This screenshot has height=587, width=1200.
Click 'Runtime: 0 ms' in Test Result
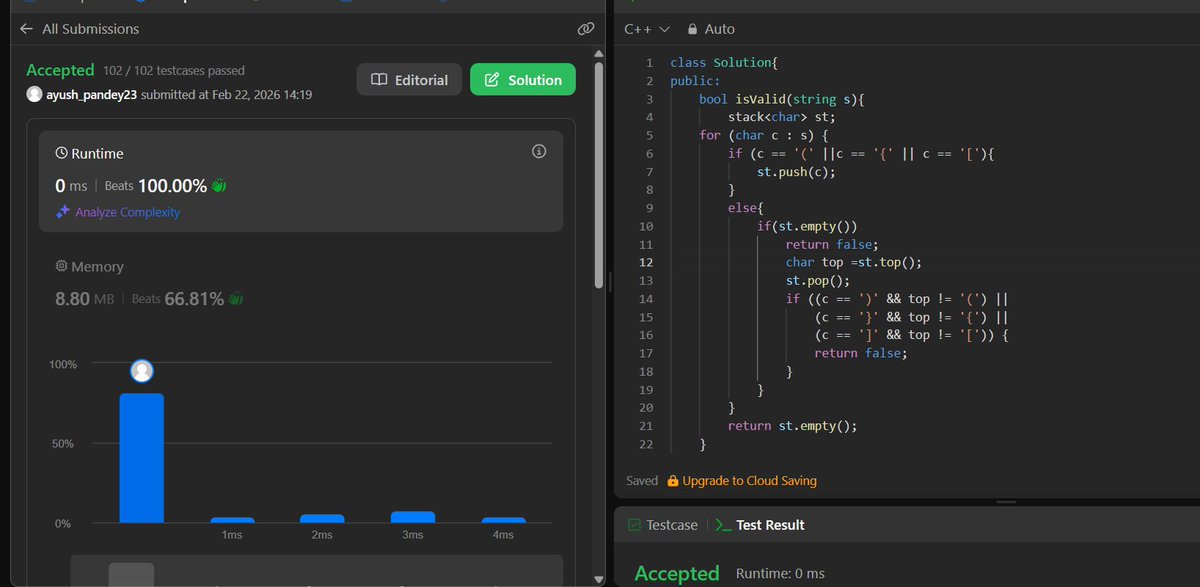tap(780, 573)
